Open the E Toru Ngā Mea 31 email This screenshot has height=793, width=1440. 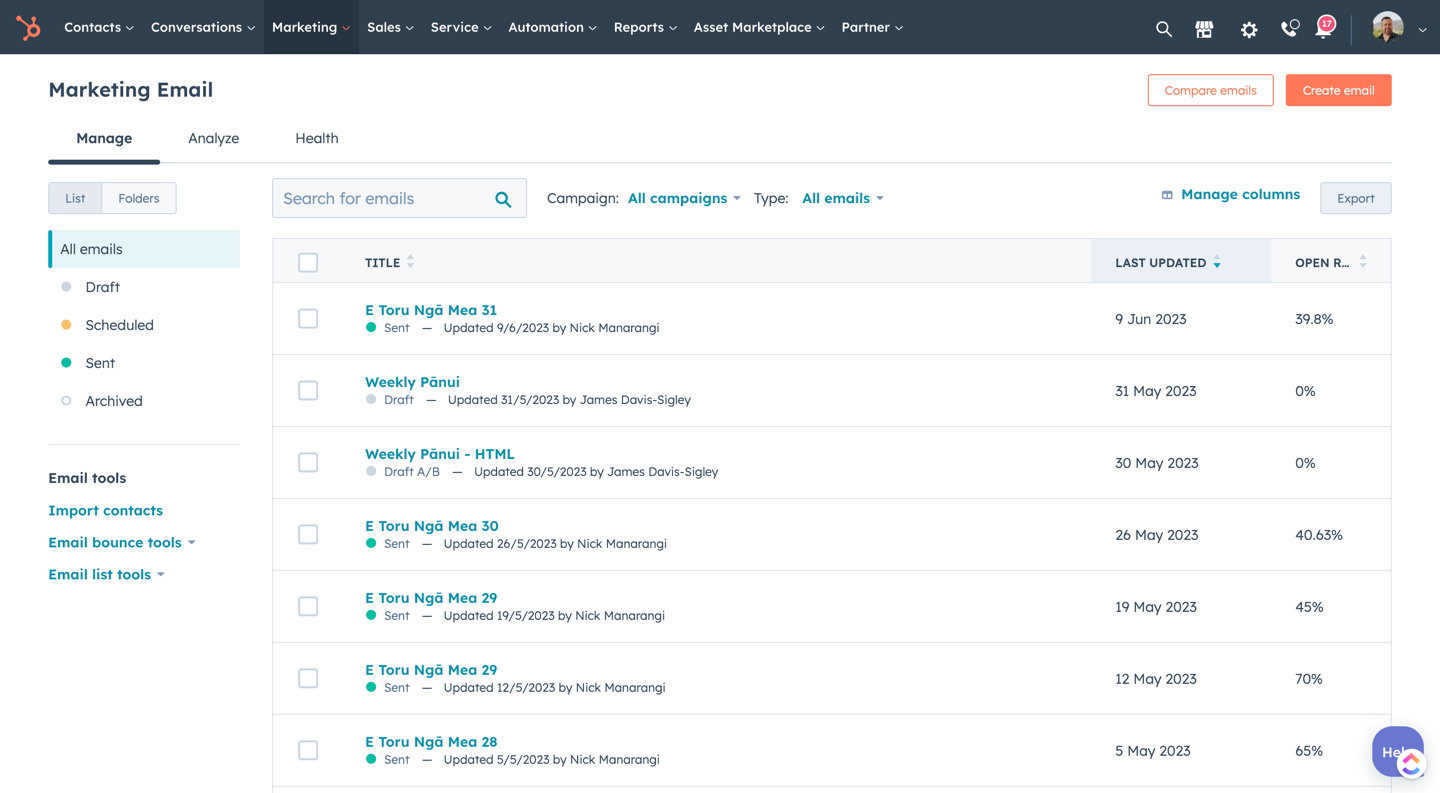click(431, 310)
